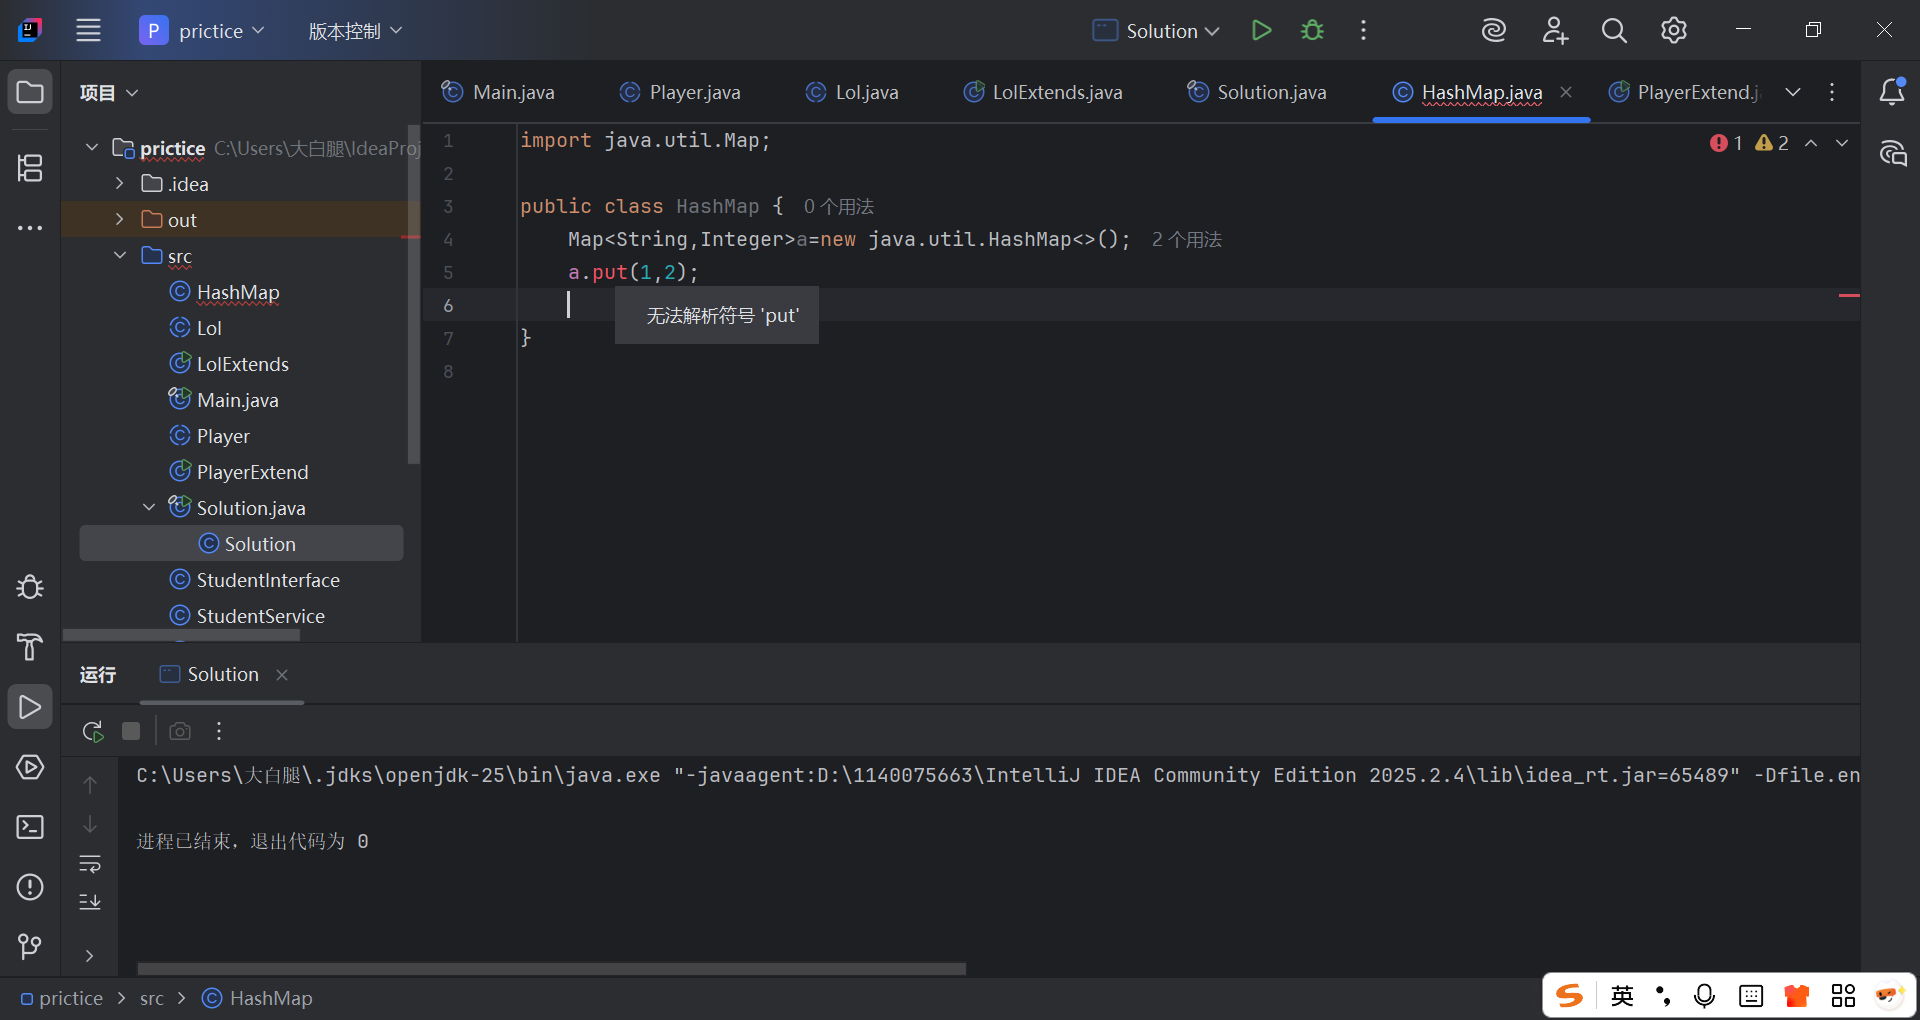Start debugging with the bug icon
The height and width of the screenshot is (1020, 1920).
tap(1312, 30)
